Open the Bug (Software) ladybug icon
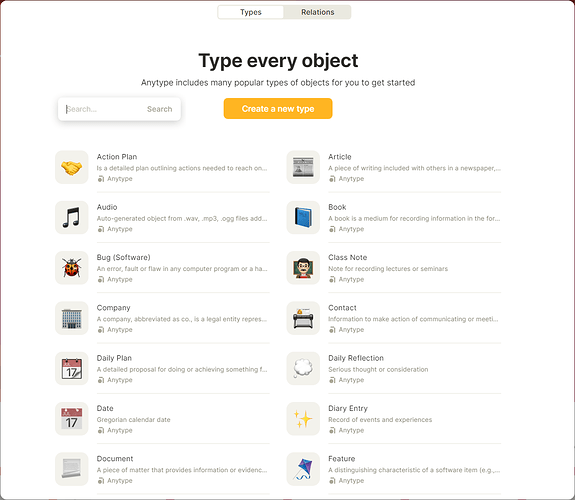This screenshot has width=575, height=500. (72, 268)
